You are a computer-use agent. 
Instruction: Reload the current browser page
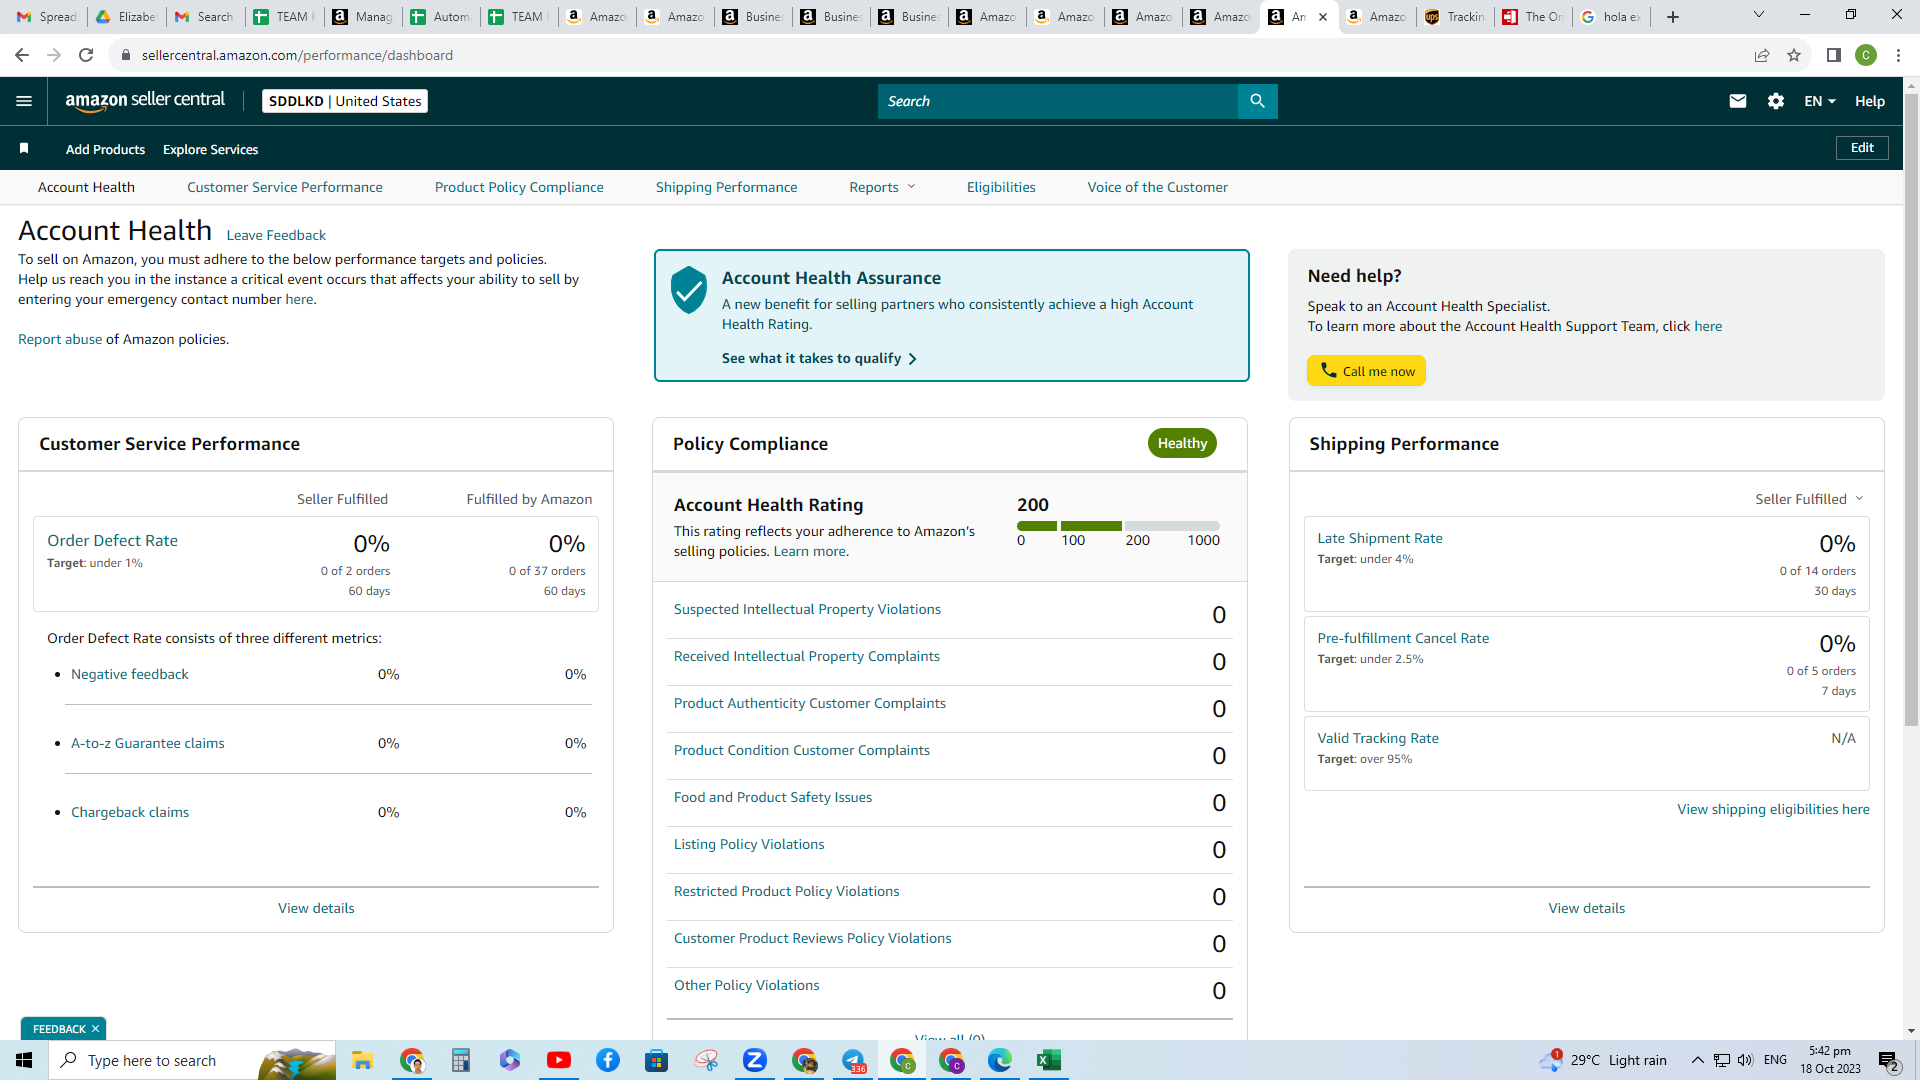[86, 55]
